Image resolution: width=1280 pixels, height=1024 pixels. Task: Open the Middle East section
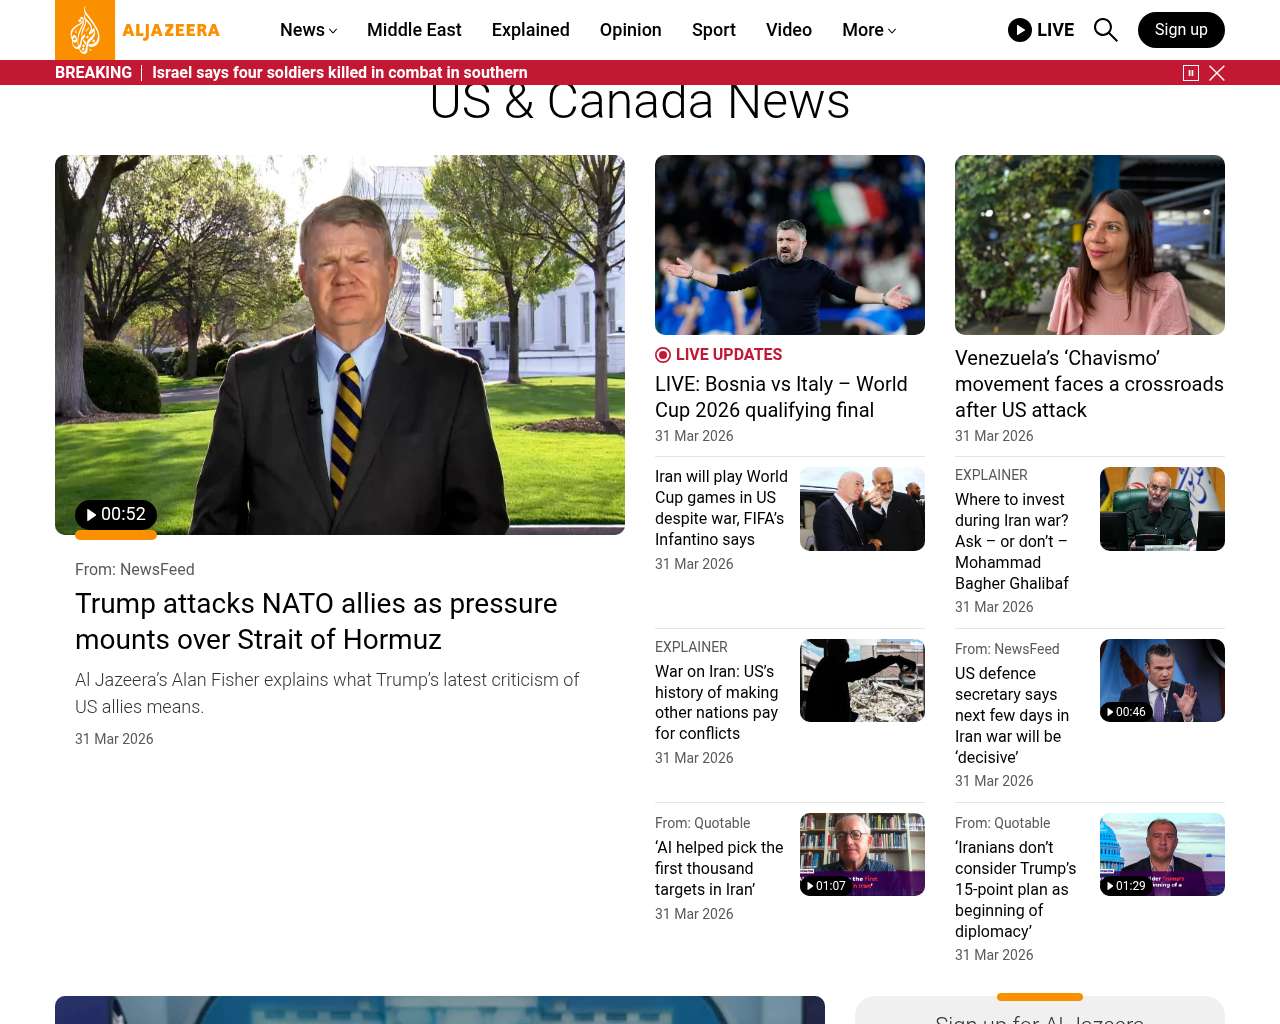tap(414, 30)
